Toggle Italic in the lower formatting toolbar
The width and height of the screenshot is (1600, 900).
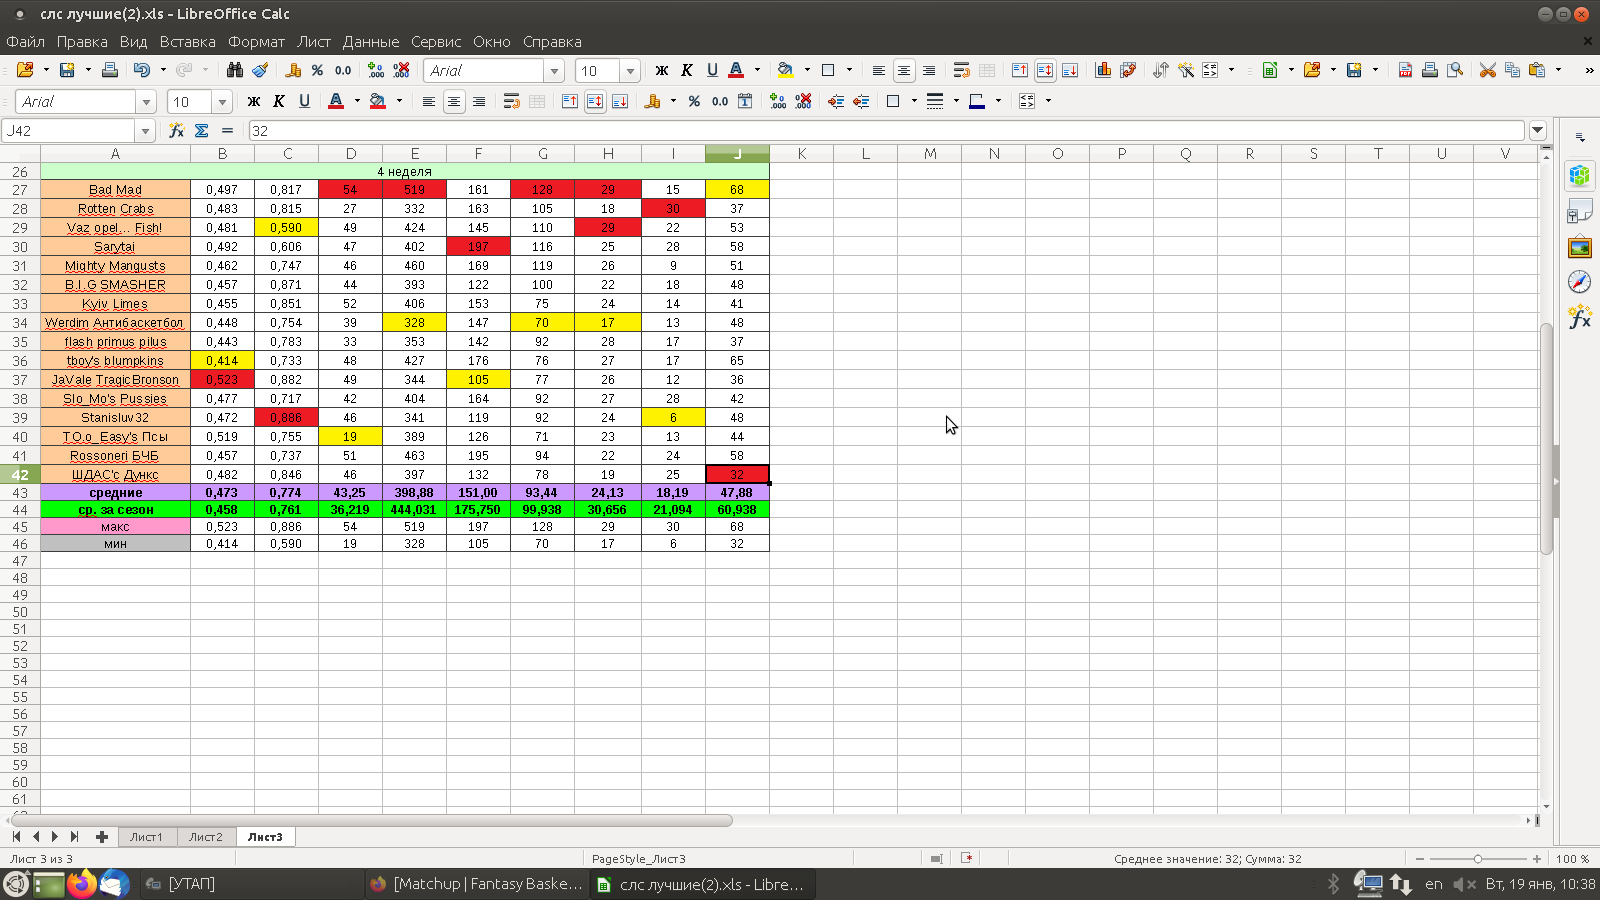[x=279, y=101]
